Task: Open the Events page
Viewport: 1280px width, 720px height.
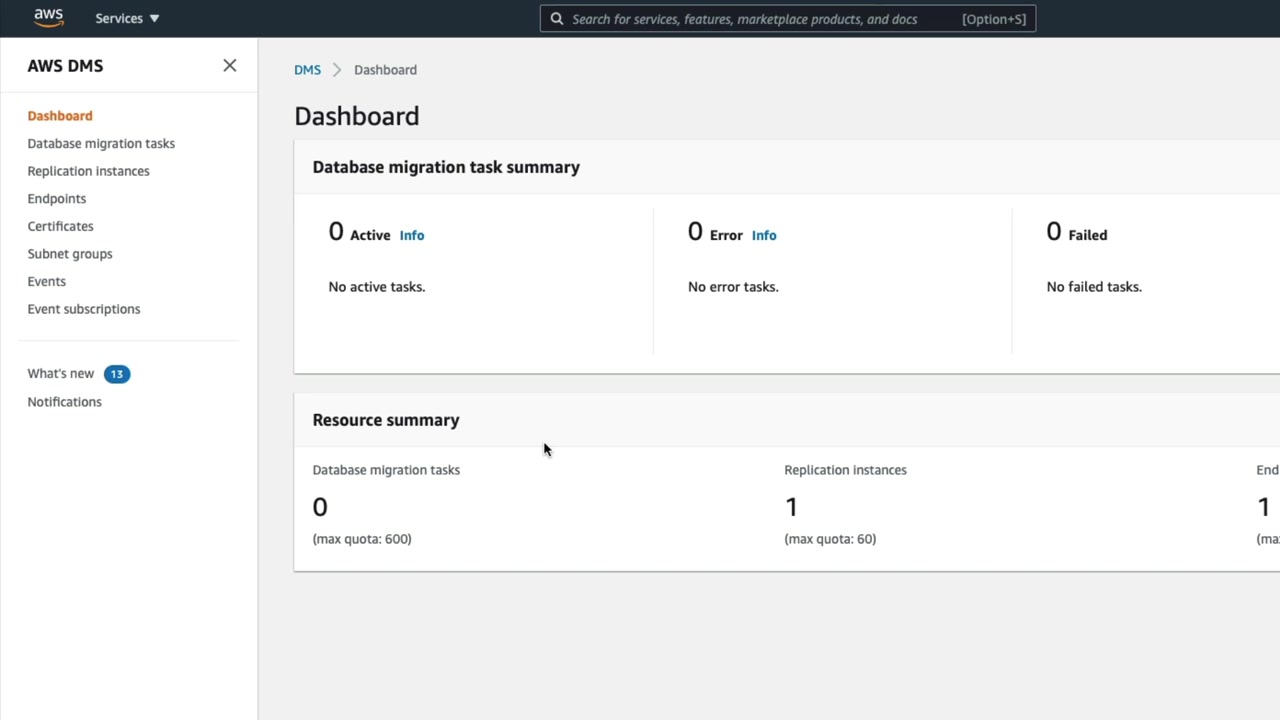Action: pos(46,282)
